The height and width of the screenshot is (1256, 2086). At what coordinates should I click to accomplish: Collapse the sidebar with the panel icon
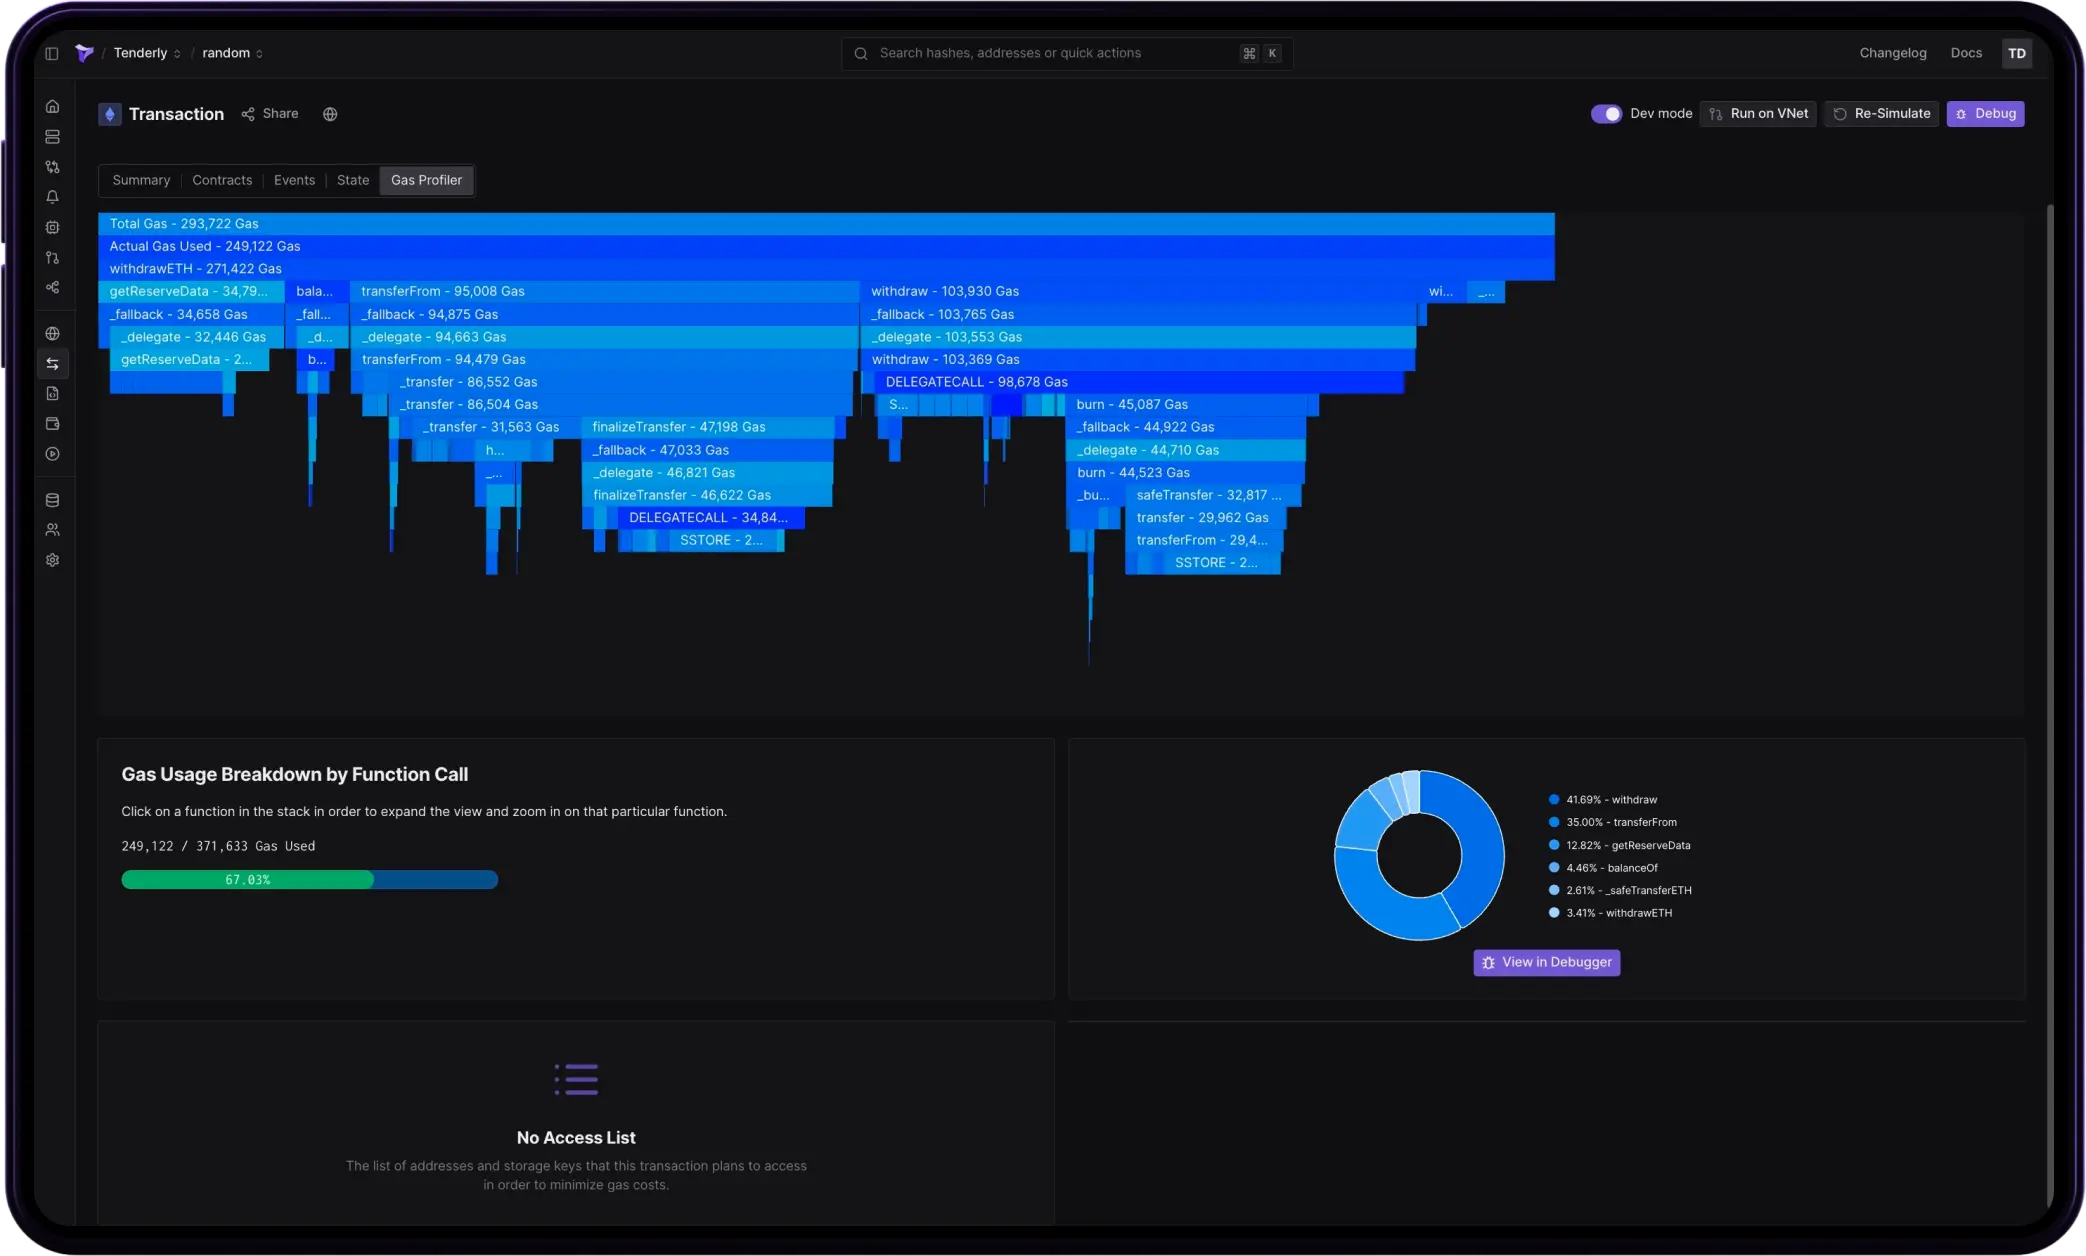[52, 53]
